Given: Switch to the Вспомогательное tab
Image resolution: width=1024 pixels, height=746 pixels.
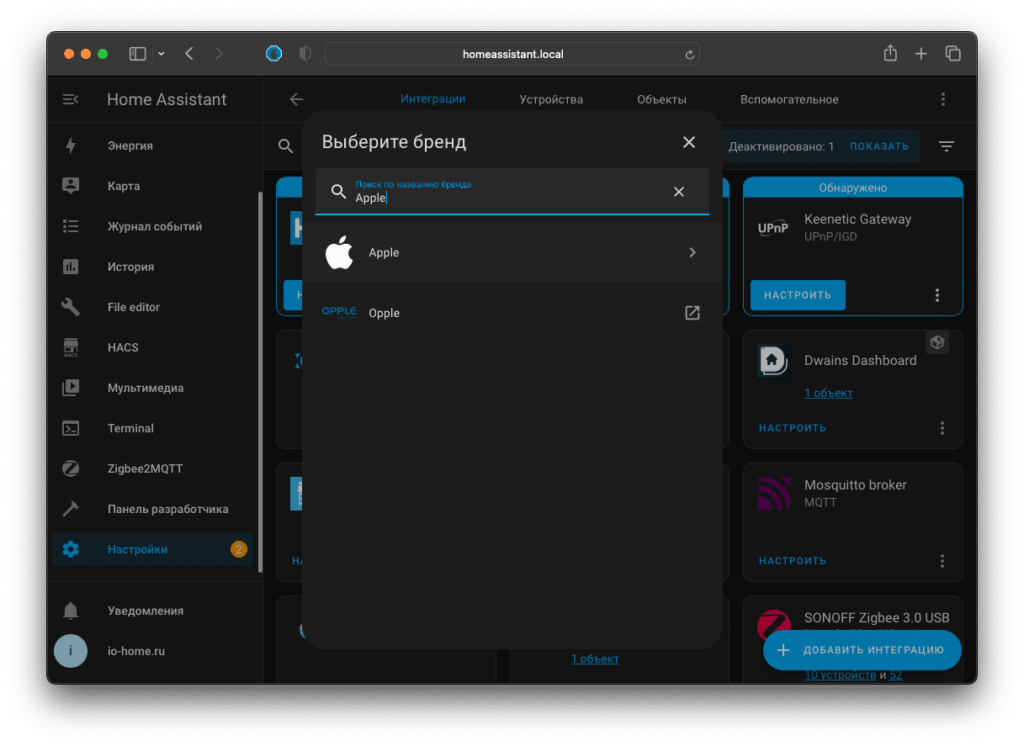Looking at the screenshot, I should click(789, 99).
